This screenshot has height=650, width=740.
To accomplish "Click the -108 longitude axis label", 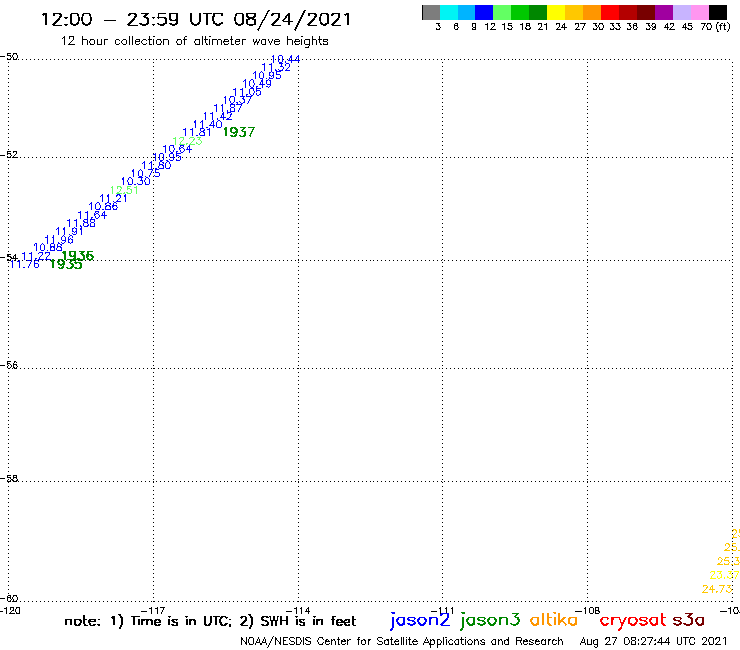I will tap(587, 610).
